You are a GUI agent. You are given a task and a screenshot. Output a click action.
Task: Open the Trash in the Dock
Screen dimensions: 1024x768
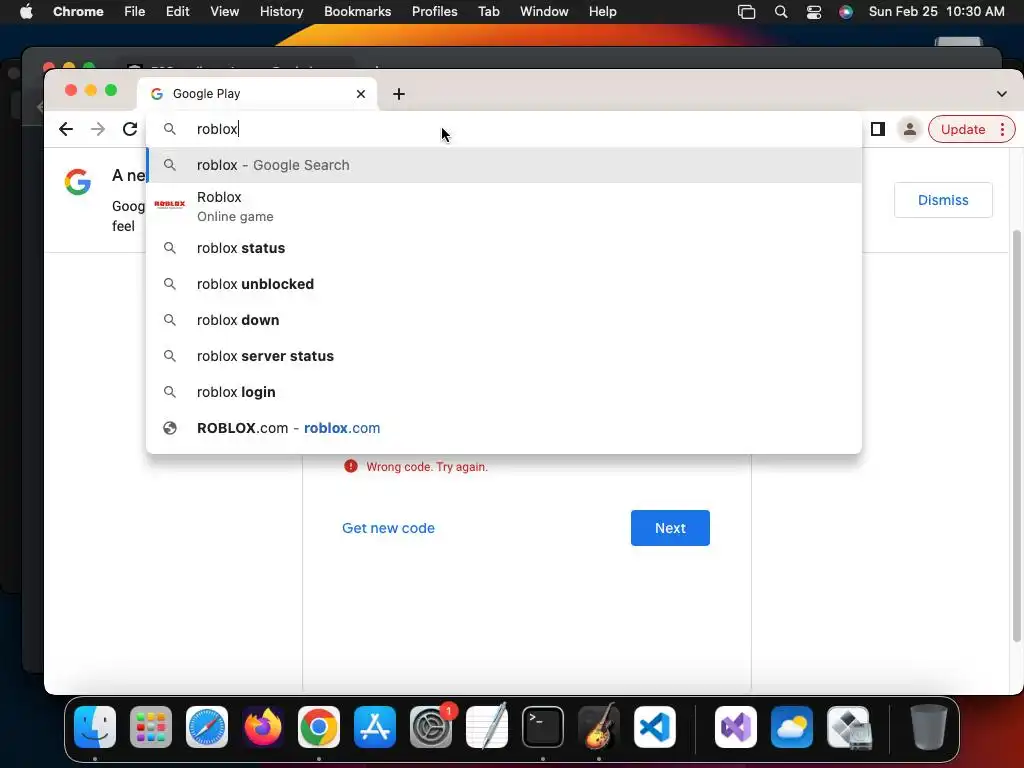click(929, 727)
